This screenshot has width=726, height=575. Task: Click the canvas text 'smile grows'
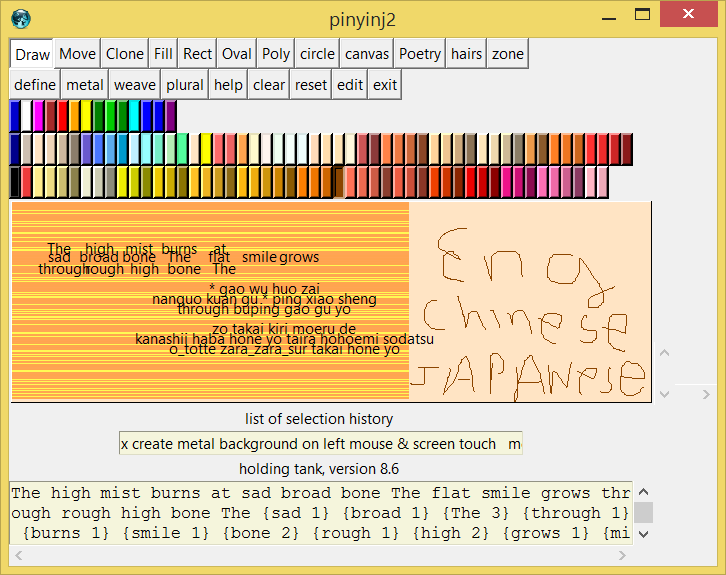(281, 257)
